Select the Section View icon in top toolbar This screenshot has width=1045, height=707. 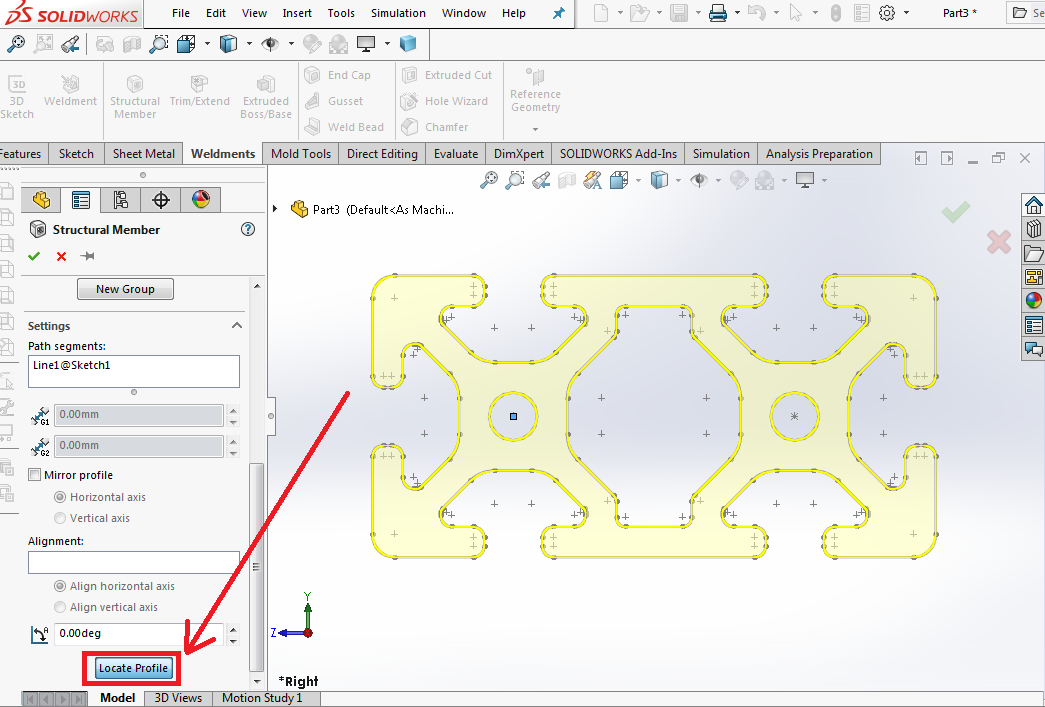[x=132, y=45]
